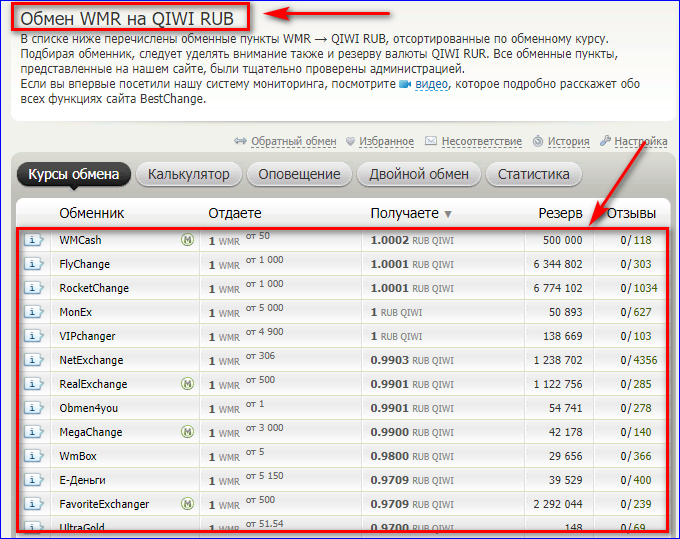Open the NetExchange exchanger name
This screenshot has height=539, width=680.
tap(91, 360)
